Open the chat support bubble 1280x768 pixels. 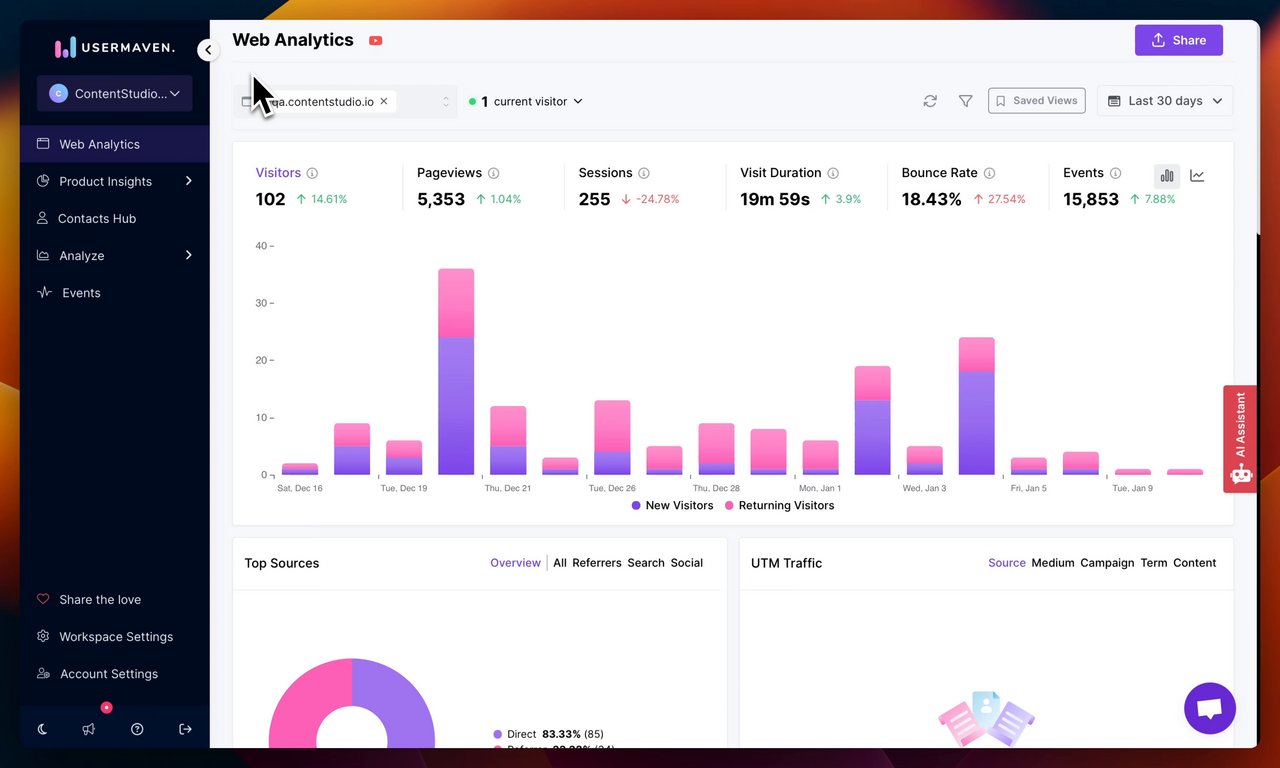point(1210,709)
